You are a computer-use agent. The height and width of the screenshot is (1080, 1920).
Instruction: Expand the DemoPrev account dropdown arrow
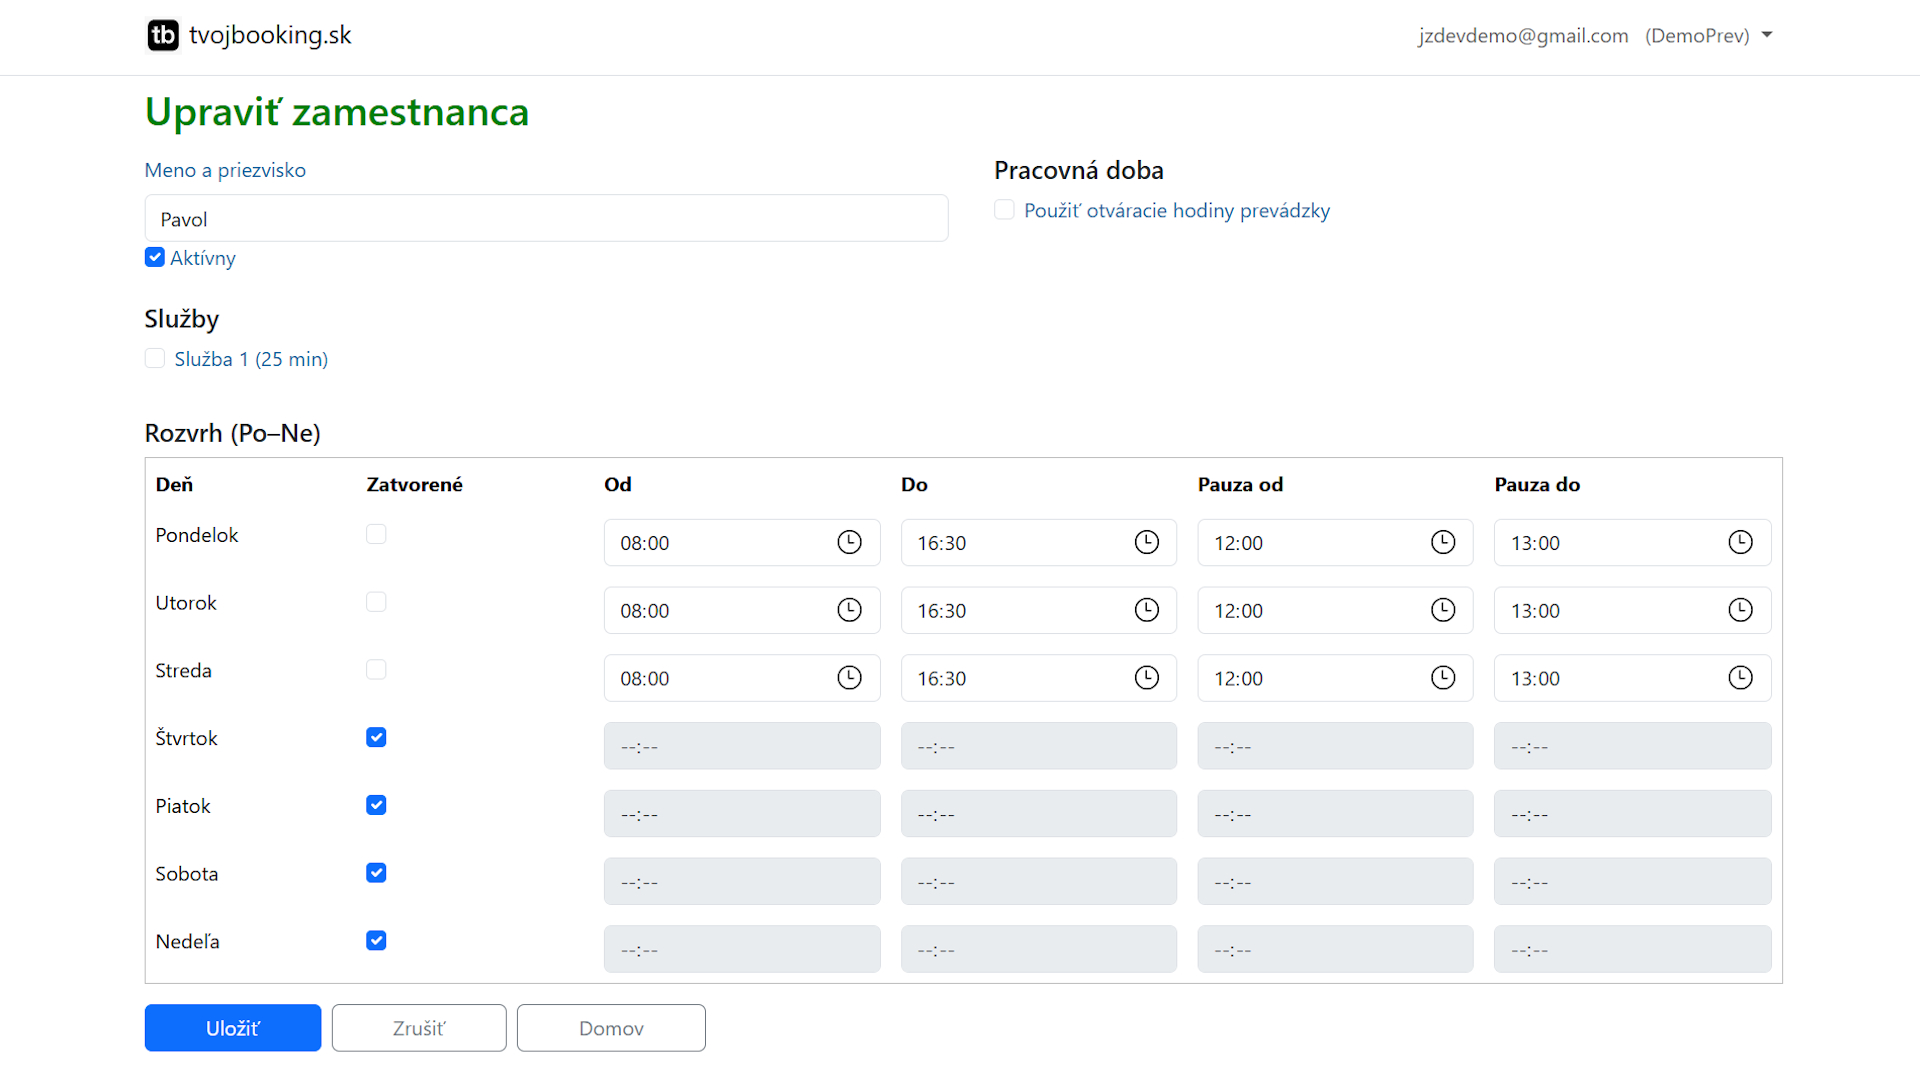click(x=1767, y=35)
